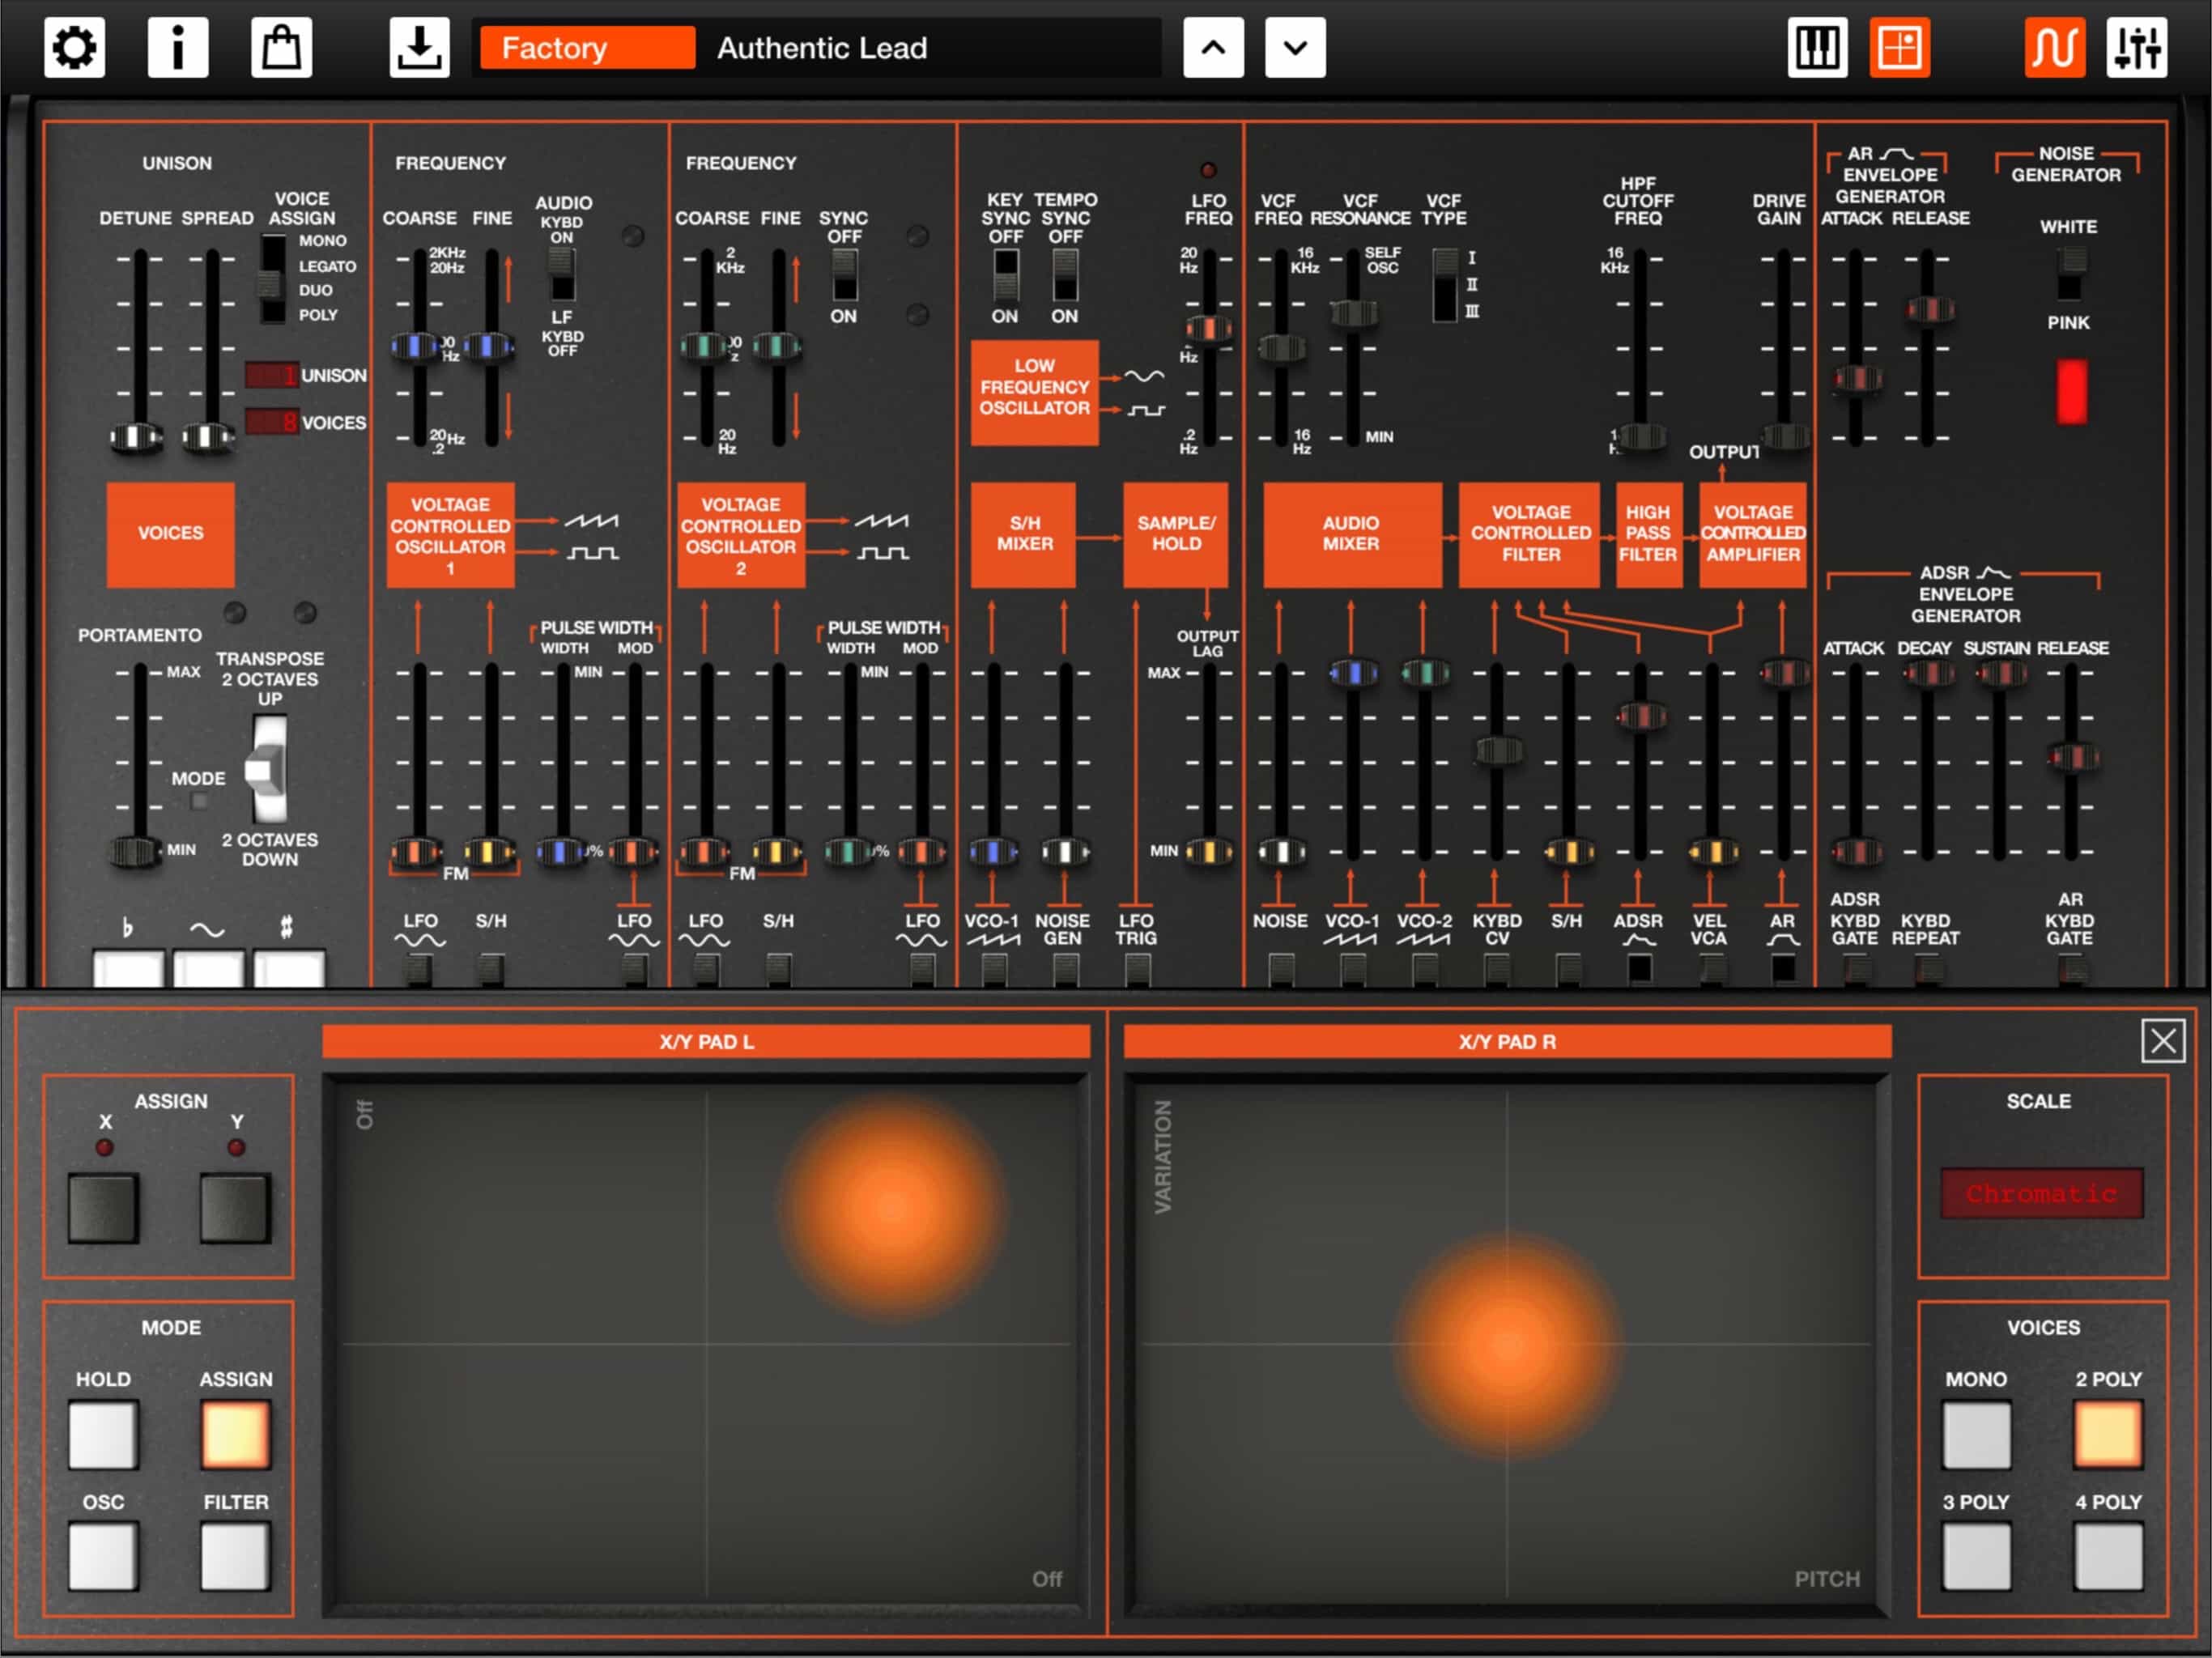Open the info icon
The height and width of the screenshot is (1658, 2212).
178,47
